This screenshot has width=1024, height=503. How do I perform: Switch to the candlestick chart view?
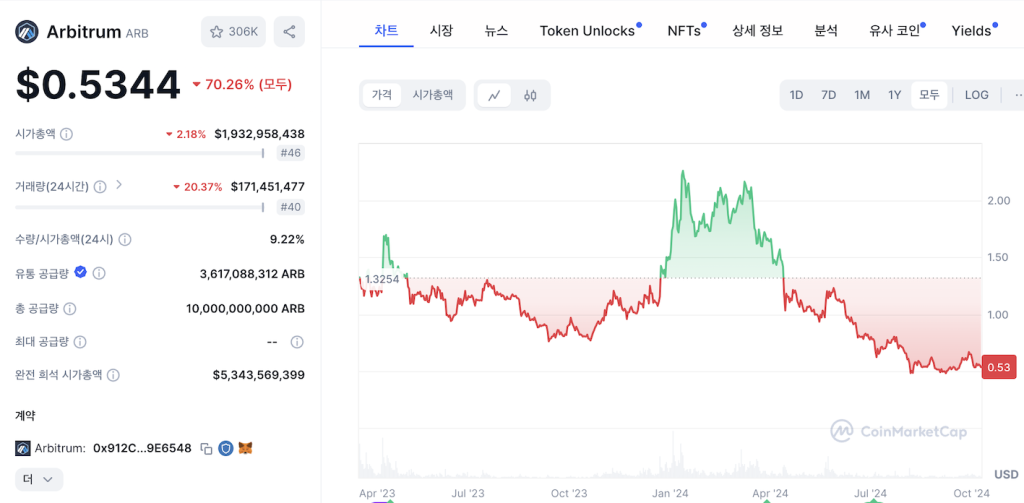click(x=530, y=95)
